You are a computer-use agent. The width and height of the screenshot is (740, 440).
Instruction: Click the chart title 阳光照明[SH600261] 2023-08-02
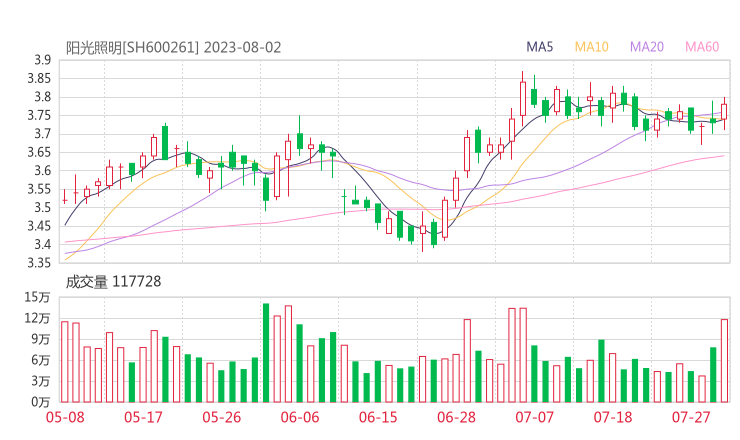pyautogui.click(x=173, y=48)
